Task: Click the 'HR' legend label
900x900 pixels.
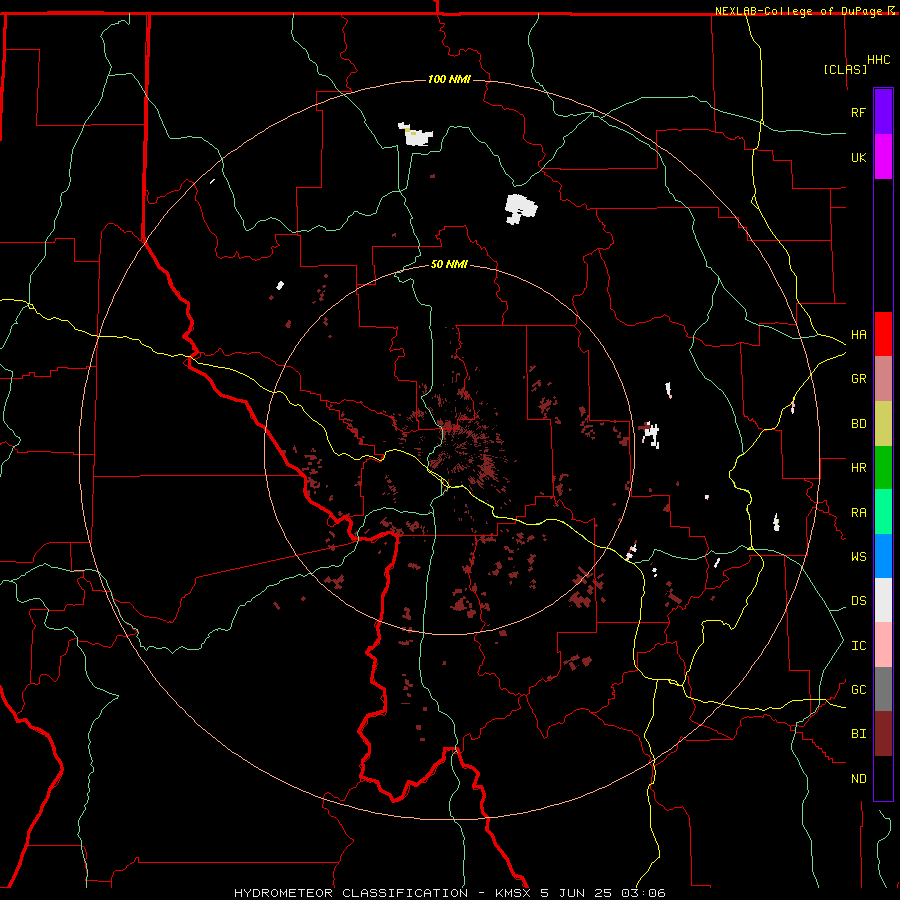Action: click(x=858, y=468)
